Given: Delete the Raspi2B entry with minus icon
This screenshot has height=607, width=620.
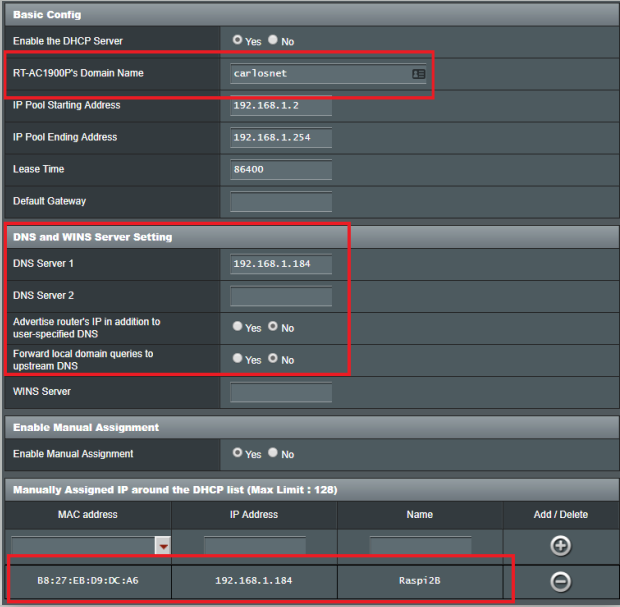Looking at the screenshot, I should click(x=561, y=582).
